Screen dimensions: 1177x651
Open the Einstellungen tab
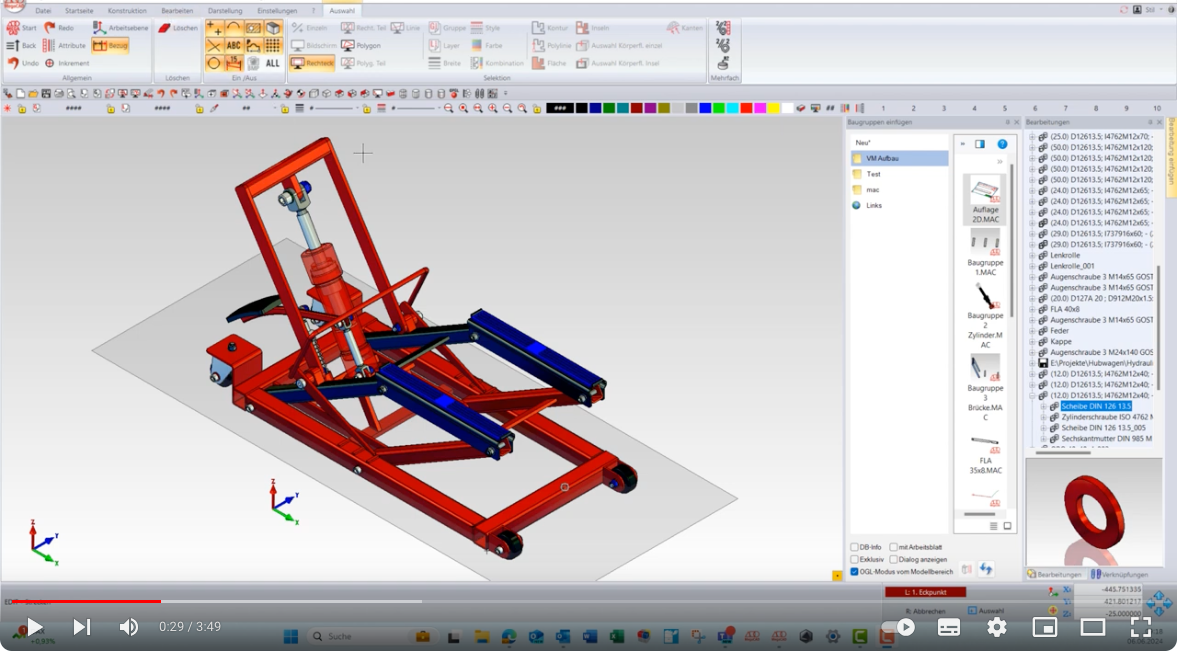(x=277, y=11)
